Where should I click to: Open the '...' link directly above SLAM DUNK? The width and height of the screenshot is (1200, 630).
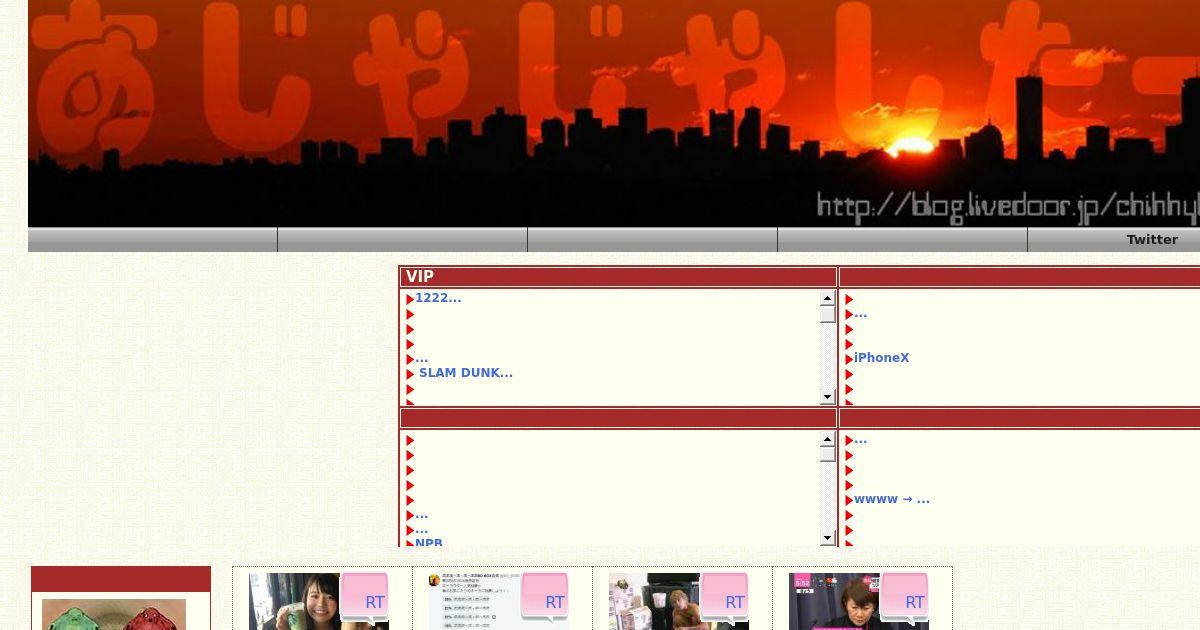point(422,358)
